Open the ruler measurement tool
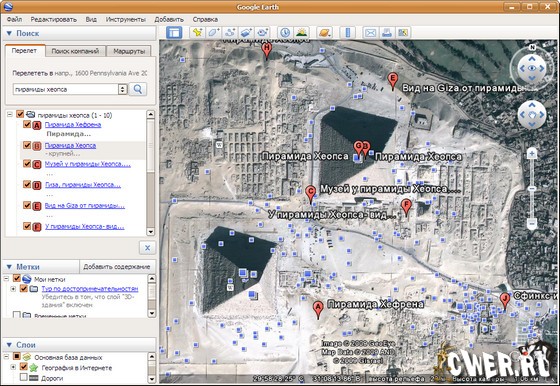 click(x=348, y=33)
